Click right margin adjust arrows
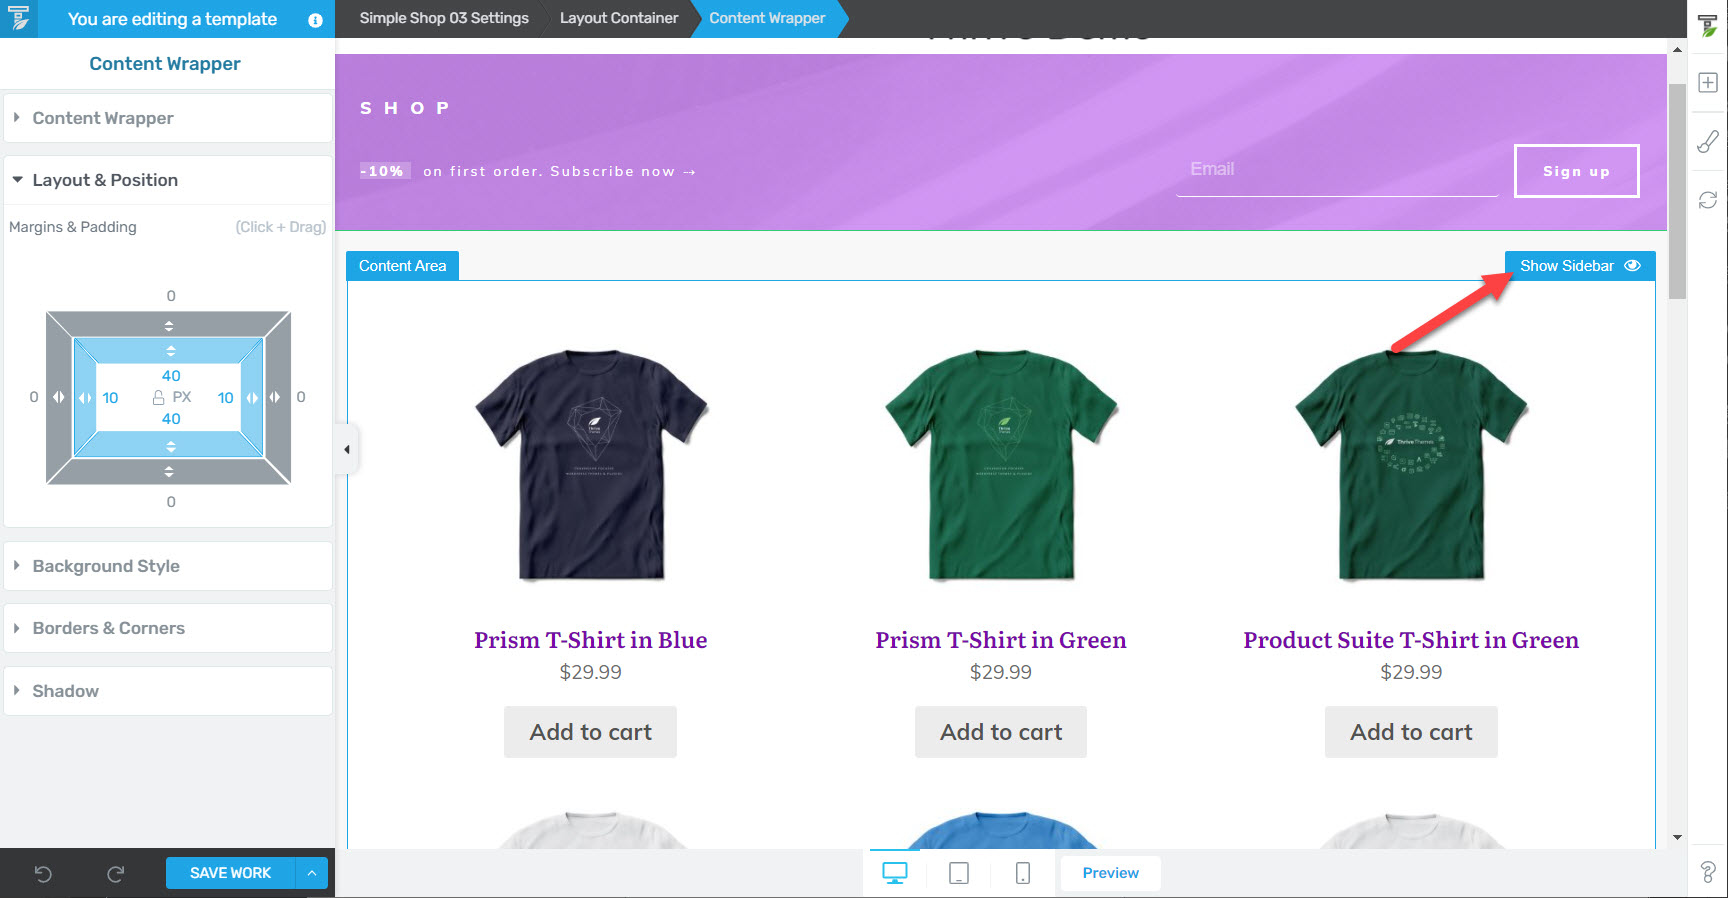Image resolution: width=1728 pixels, height=898 pixels. 274,397
